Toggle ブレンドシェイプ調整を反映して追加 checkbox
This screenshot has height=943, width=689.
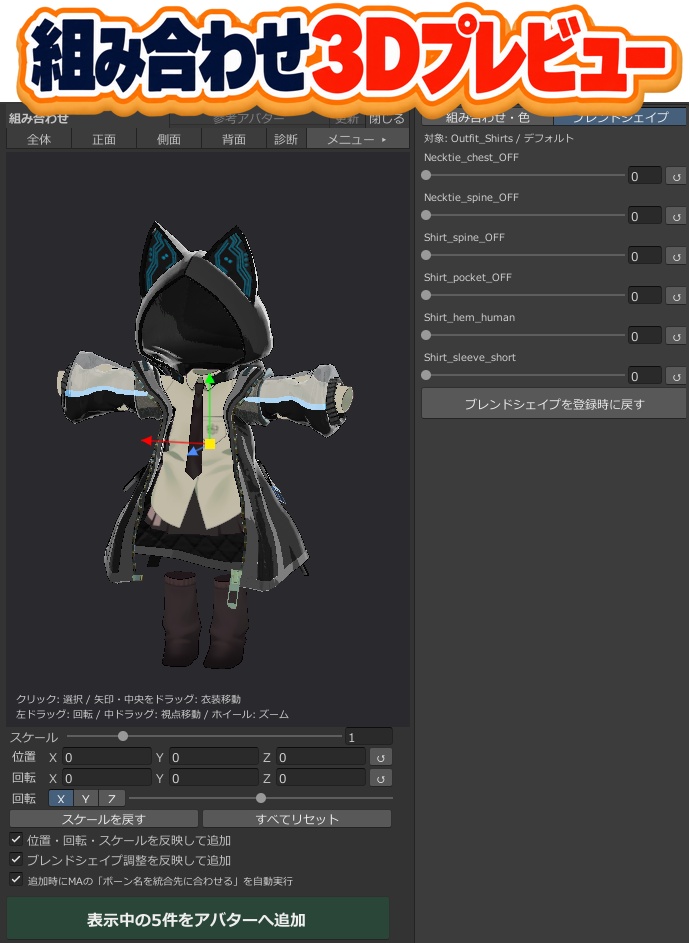(x=16, y=859)
